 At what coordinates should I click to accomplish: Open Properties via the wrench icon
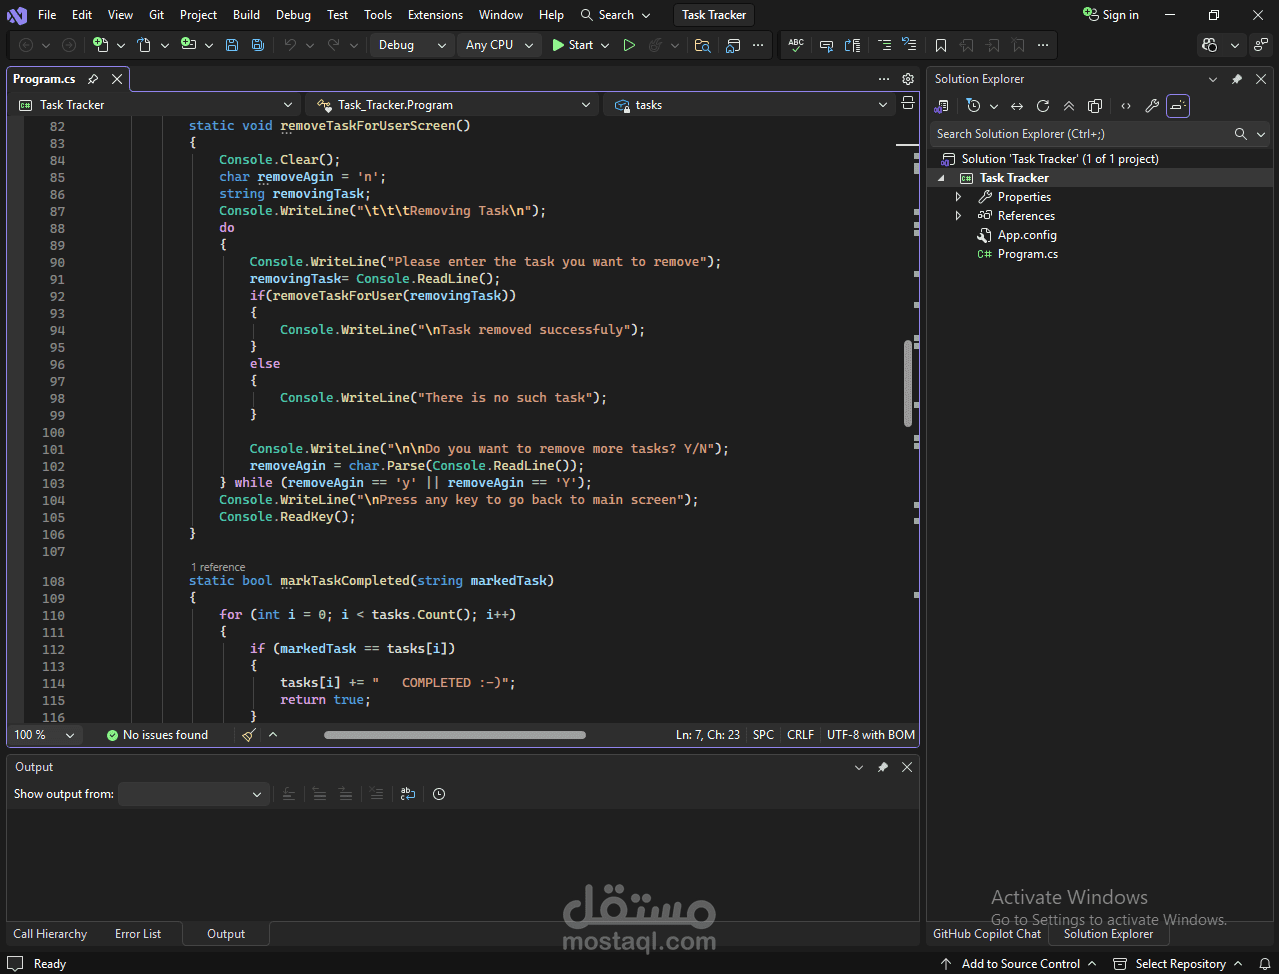tap(1152, 106)
